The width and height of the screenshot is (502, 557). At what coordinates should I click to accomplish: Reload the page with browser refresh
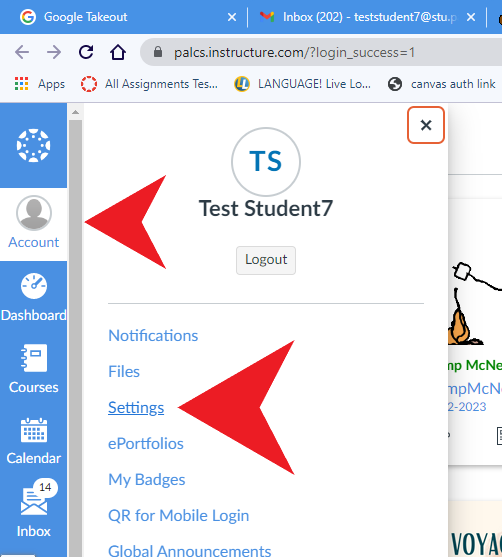click(86, 52)
